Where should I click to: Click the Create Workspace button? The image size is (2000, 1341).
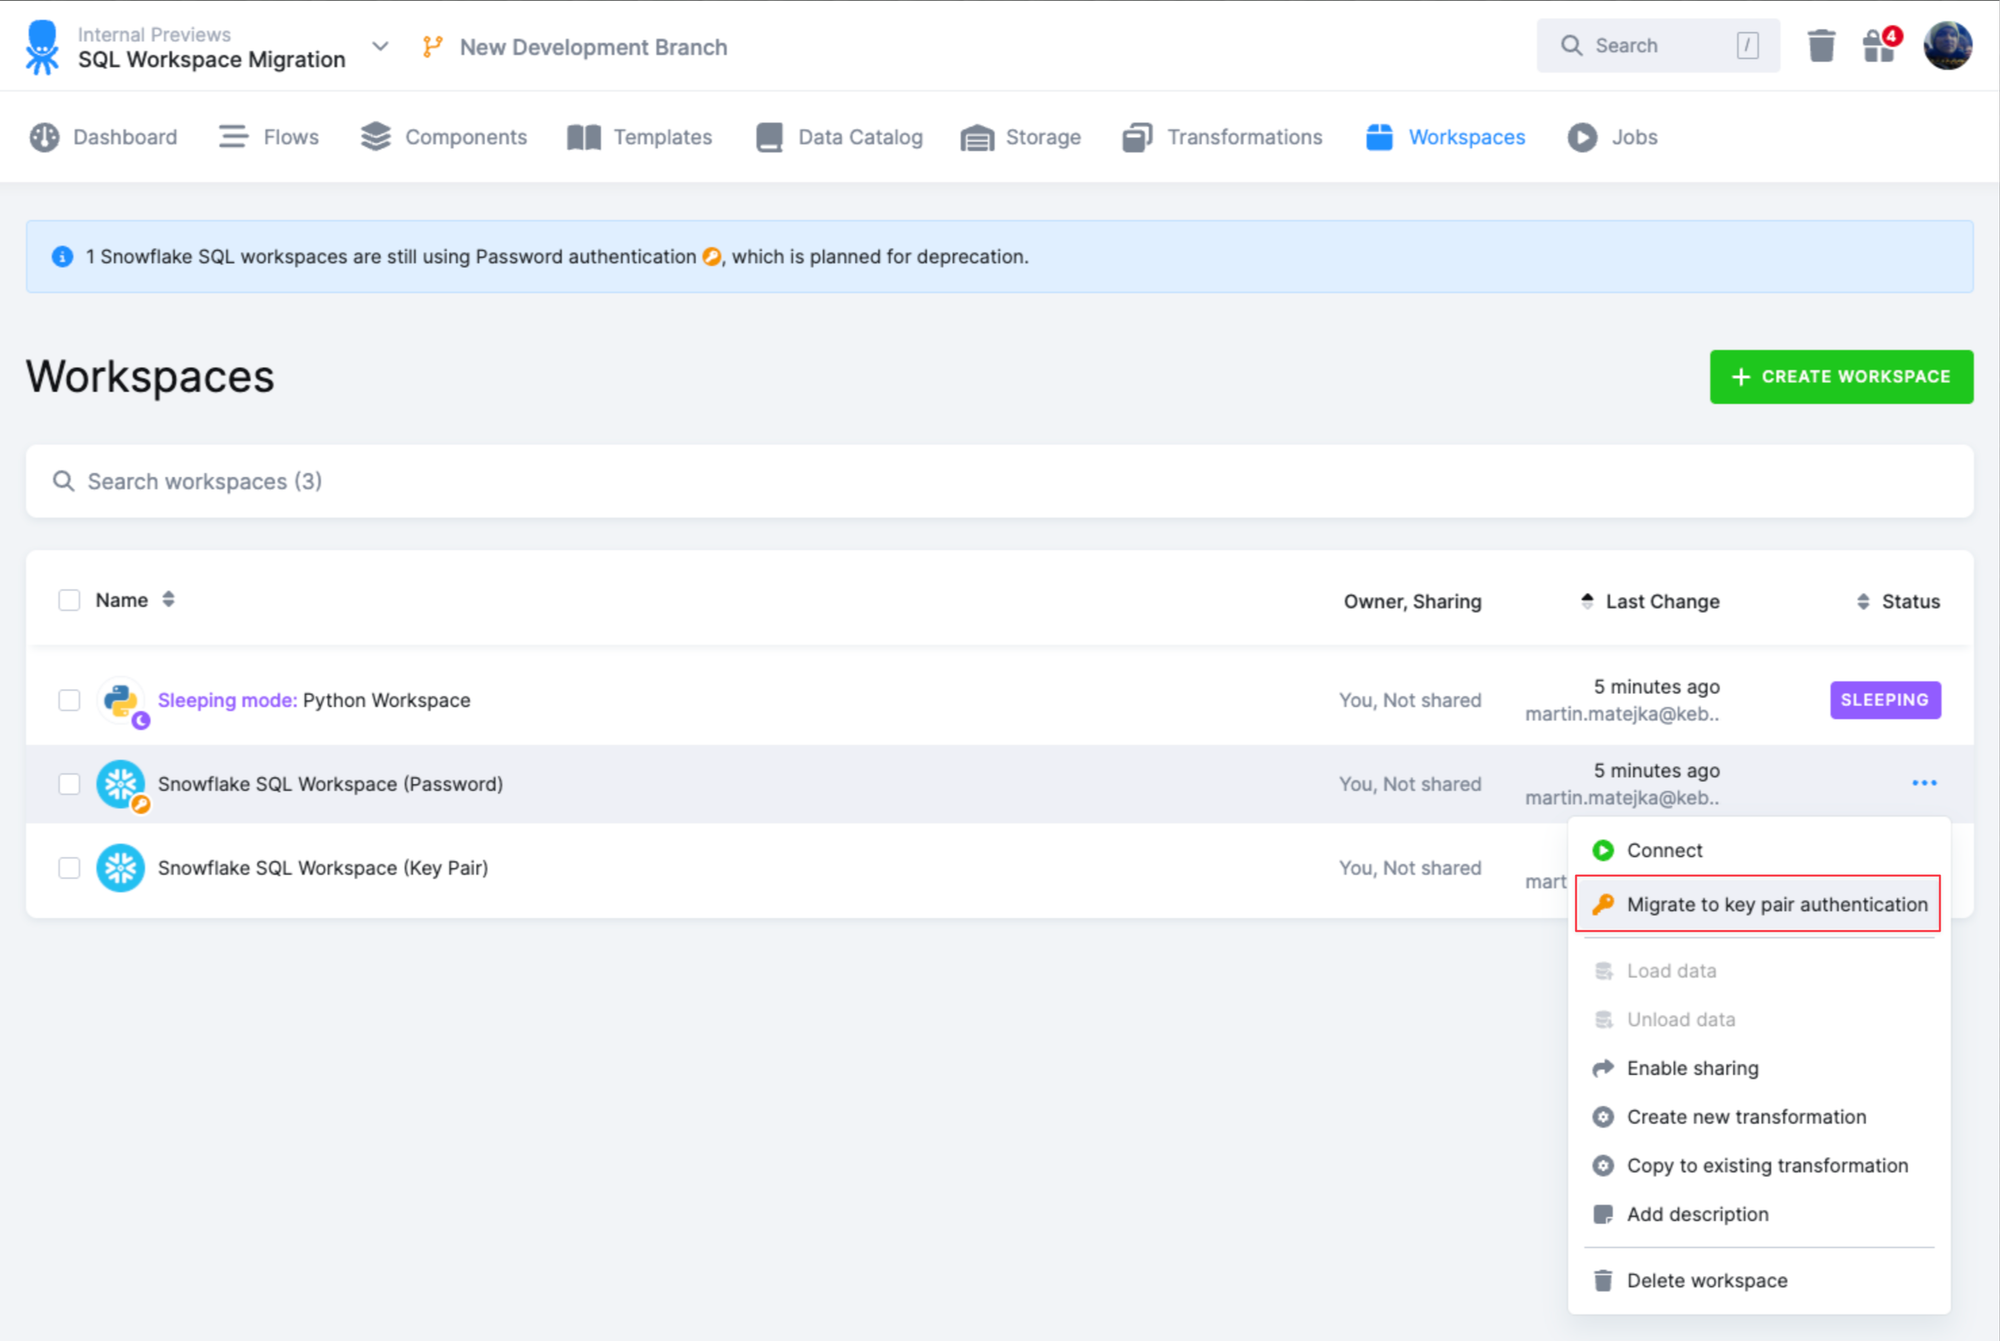pos(1840,377)
